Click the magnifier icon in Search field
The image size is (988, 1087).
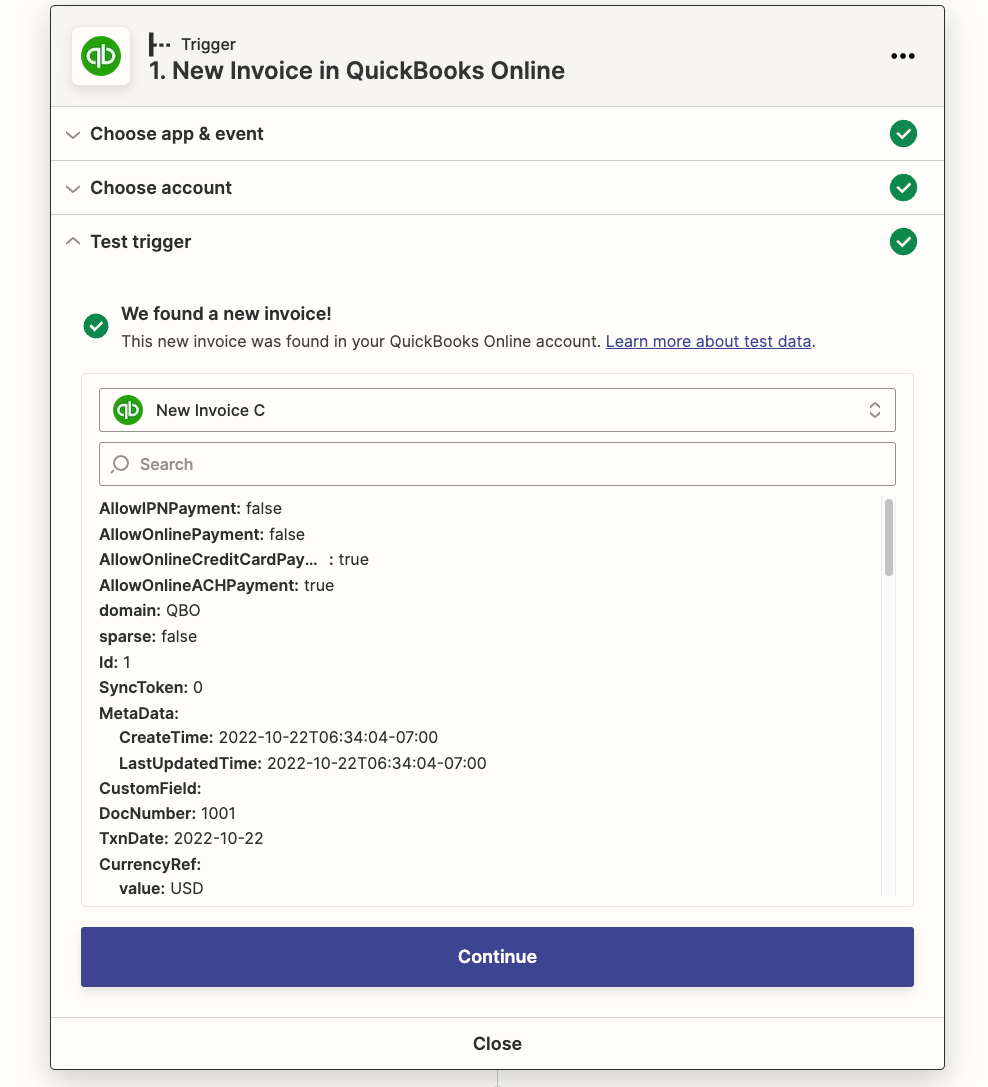point(120,464)
